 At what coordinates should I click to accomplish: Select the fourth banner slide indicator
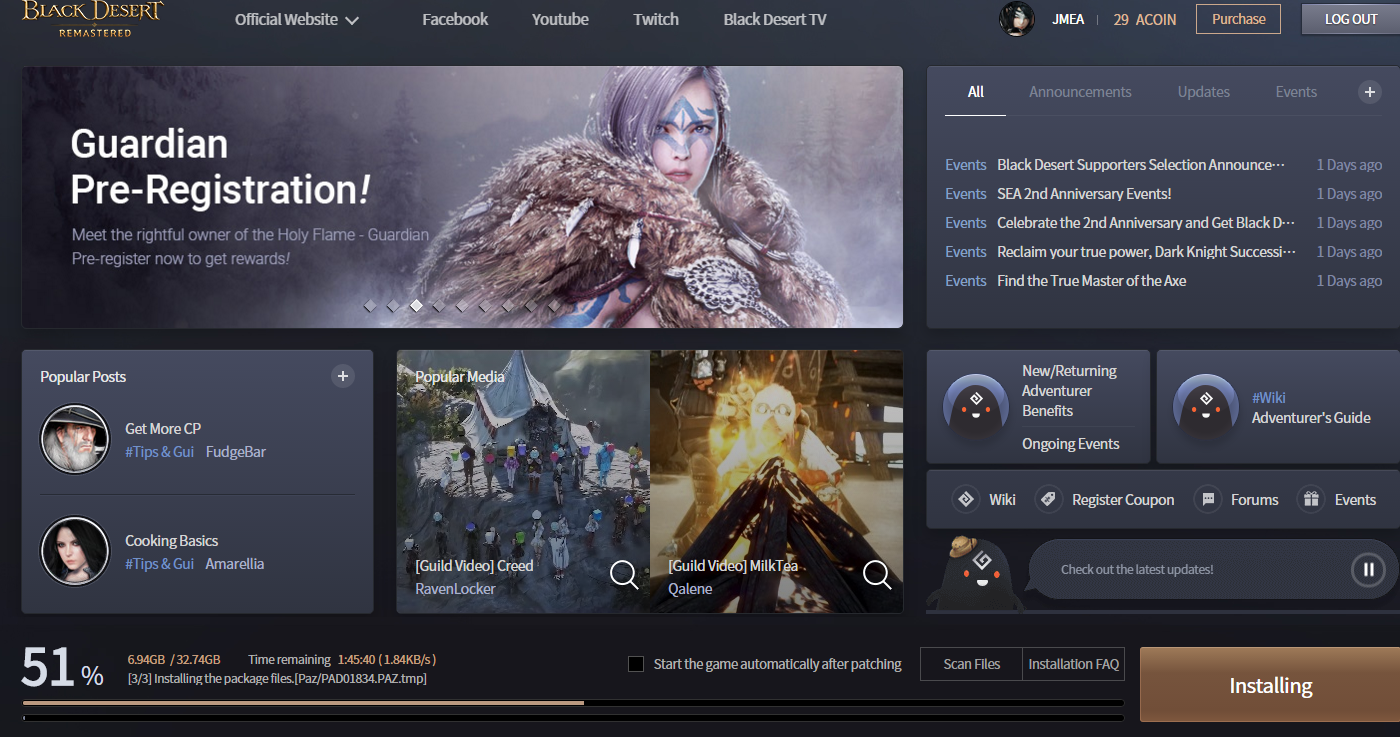tap(439, 306)
